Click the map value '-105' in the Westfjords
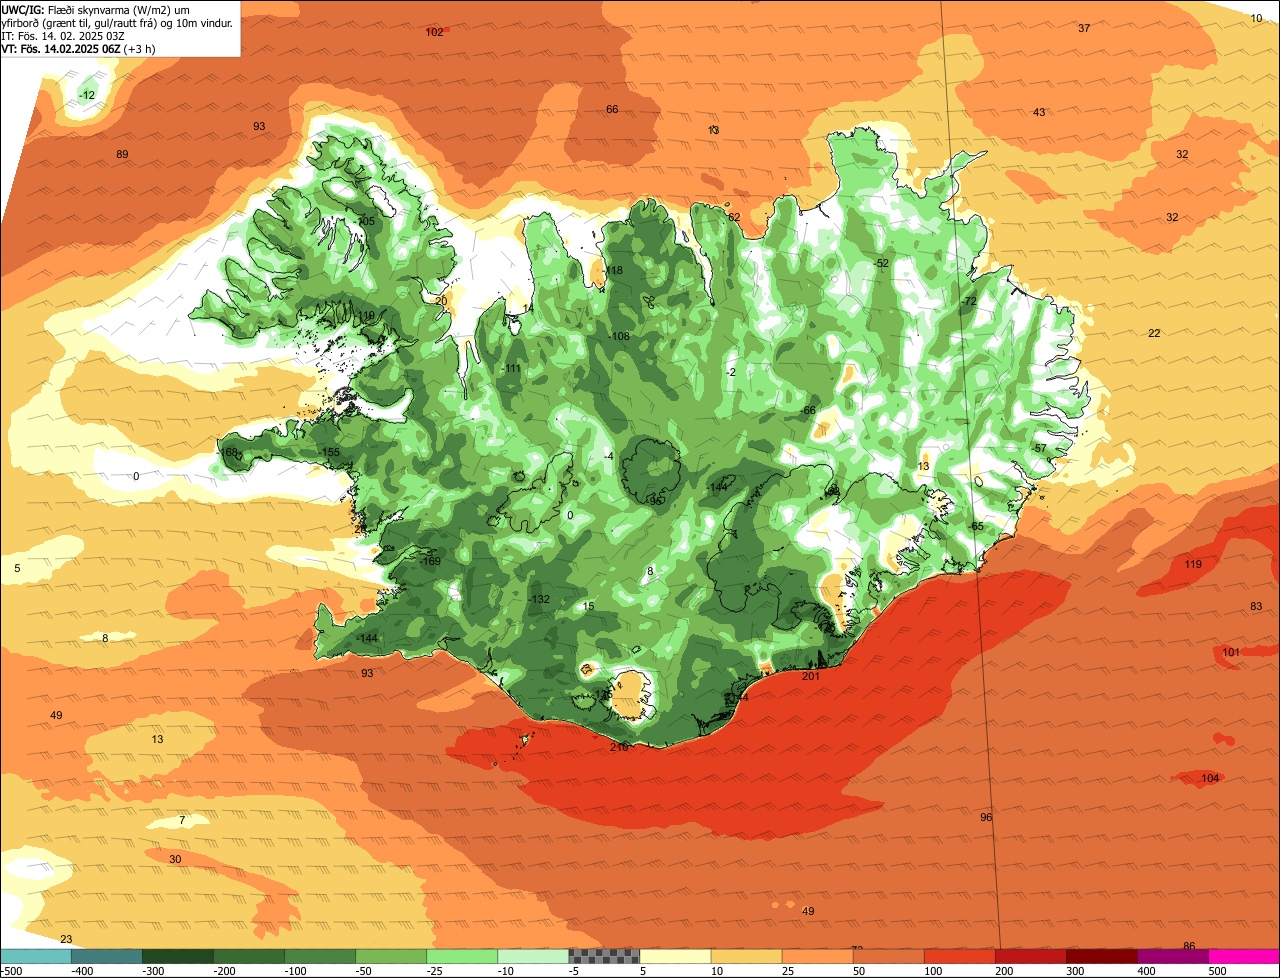 [365, 221]
